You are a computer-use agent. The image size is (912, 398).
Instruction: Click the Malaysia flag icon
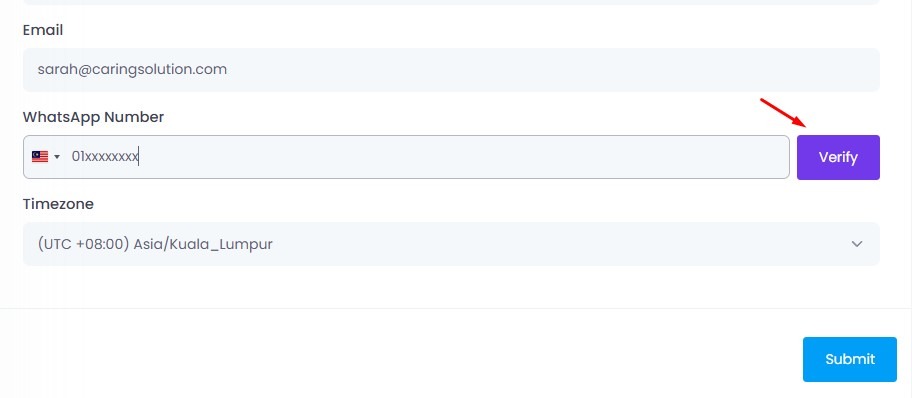click(x=40, y=157)
